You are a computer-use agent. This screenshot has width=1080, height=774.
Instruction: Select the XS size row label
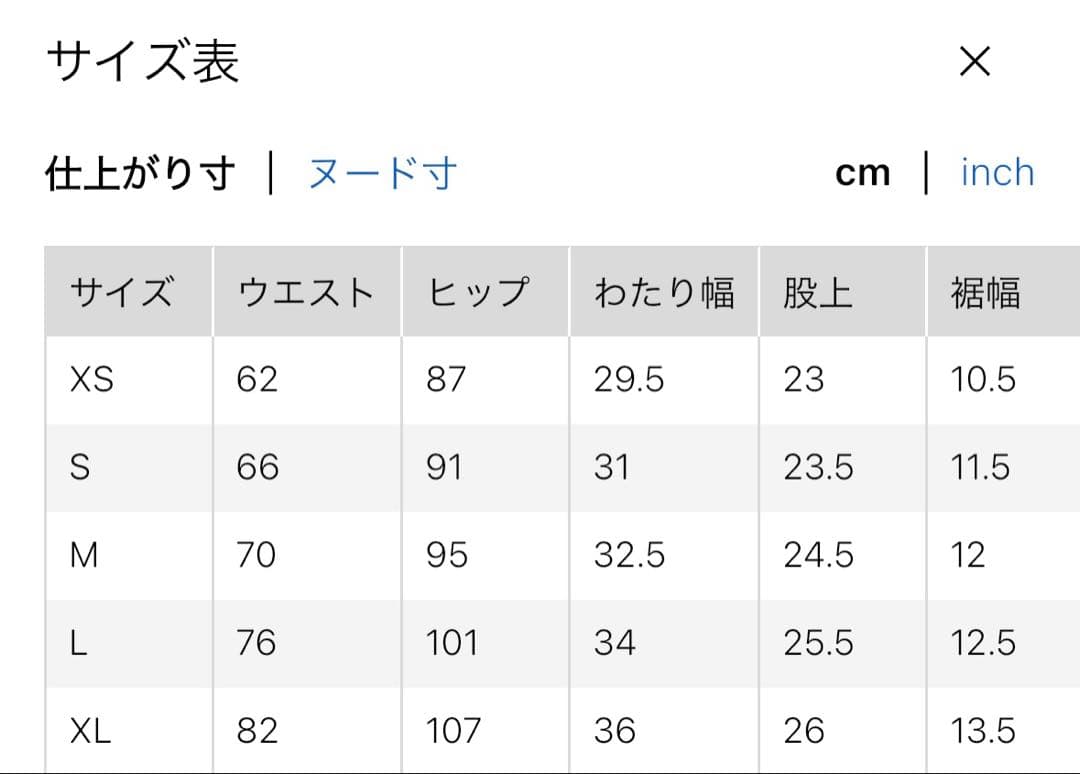point(92,380)
